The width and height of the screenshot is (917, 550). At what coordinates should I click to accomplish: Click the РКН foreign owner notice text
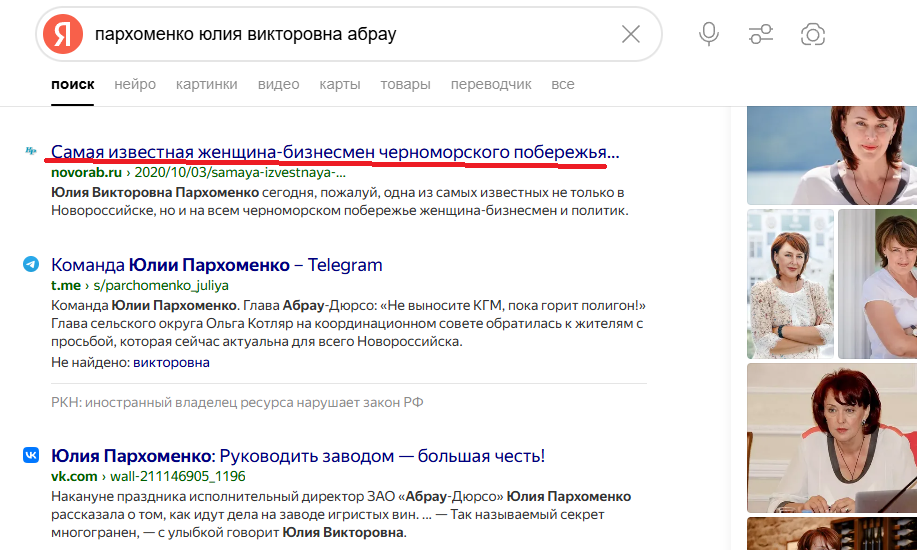237,402
